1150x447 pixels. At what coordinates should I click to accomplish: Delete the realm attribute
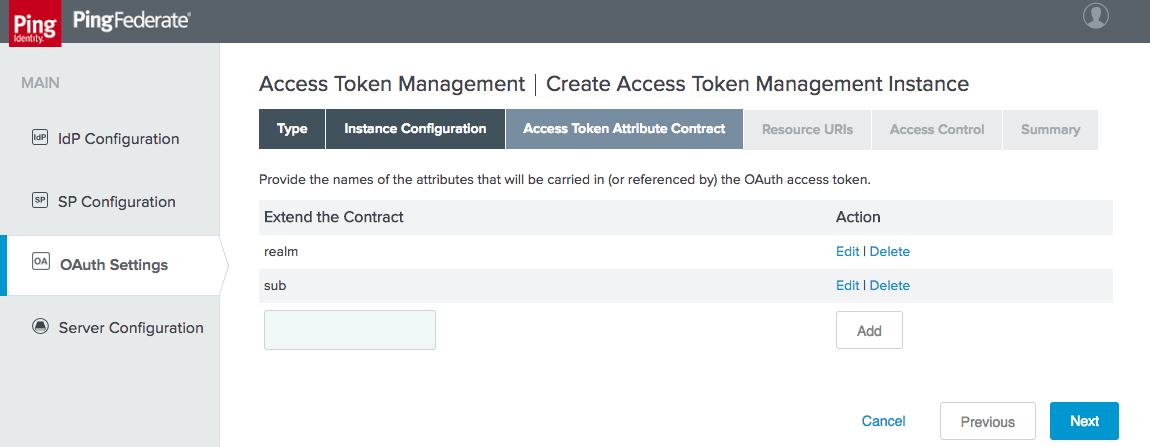tap(890, 251)
